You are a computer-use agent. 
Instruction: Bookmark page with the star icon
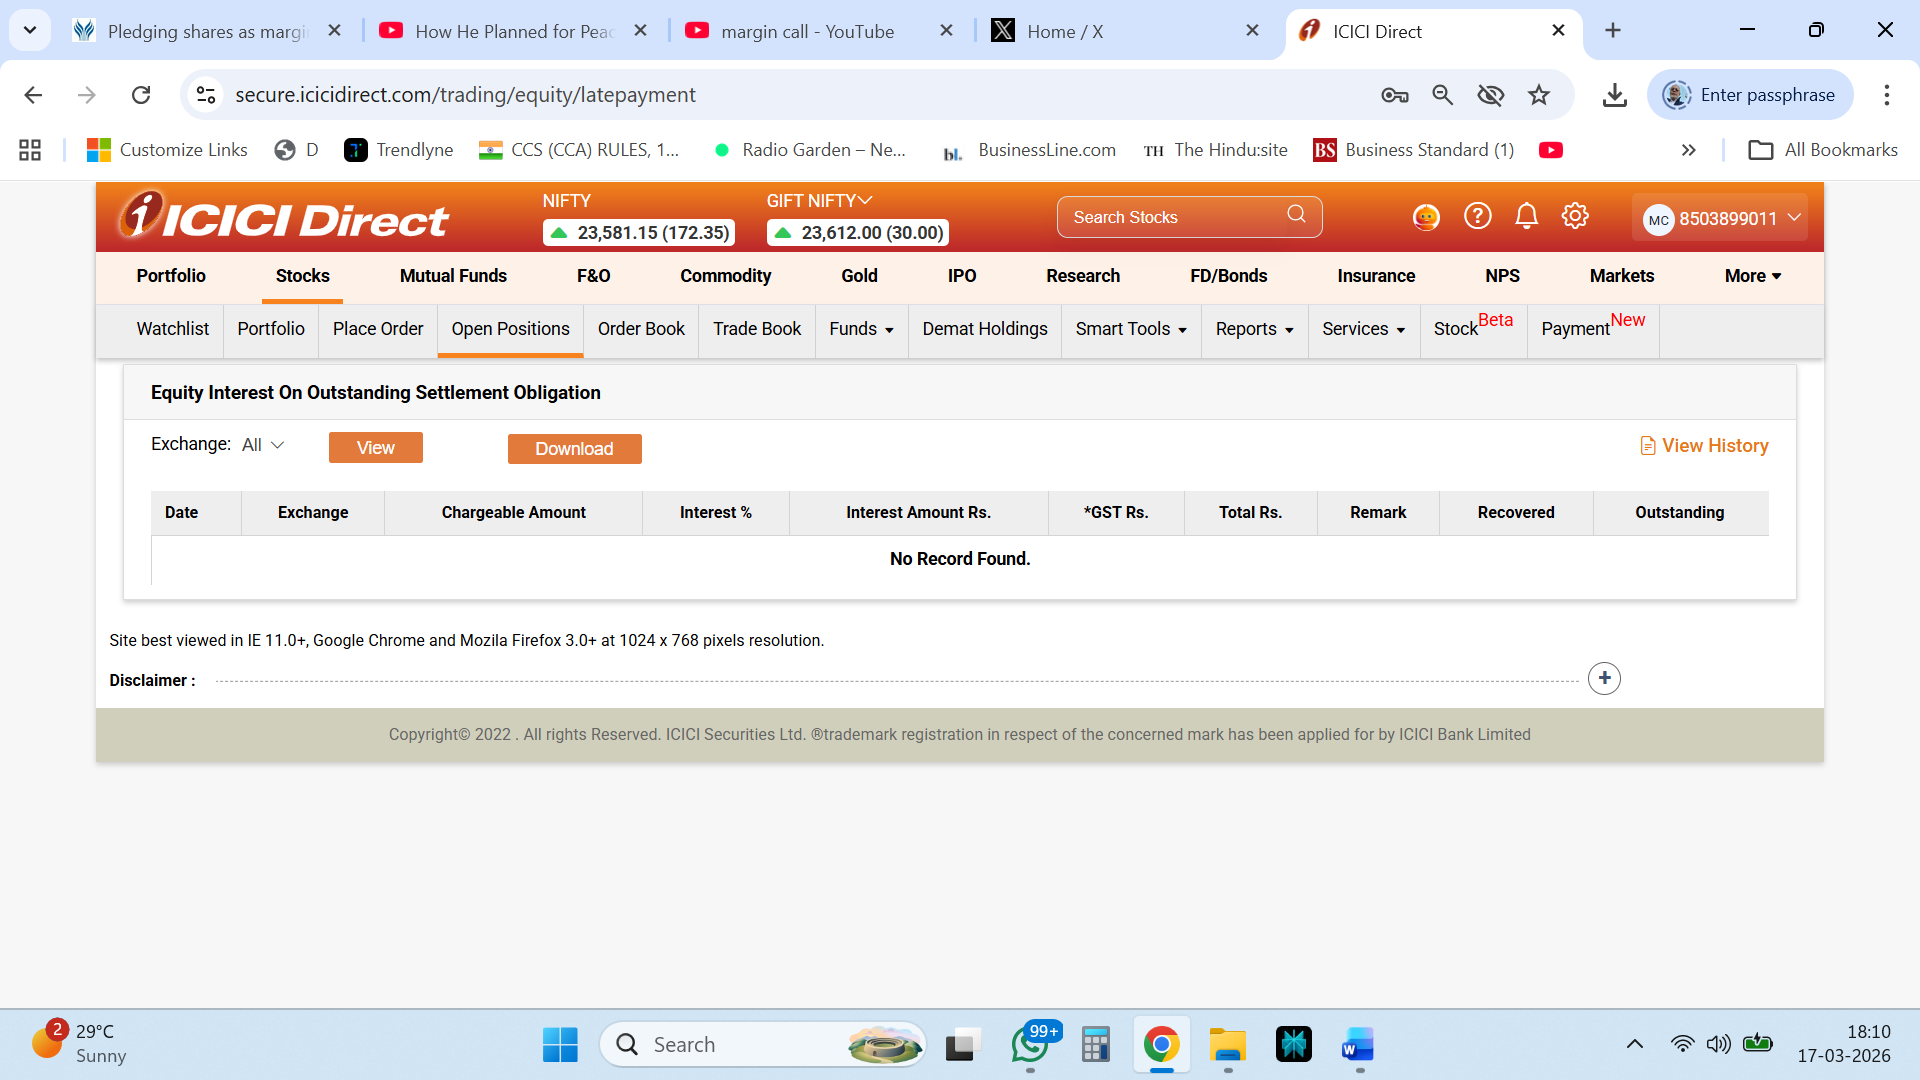[x=1539, y=95]
